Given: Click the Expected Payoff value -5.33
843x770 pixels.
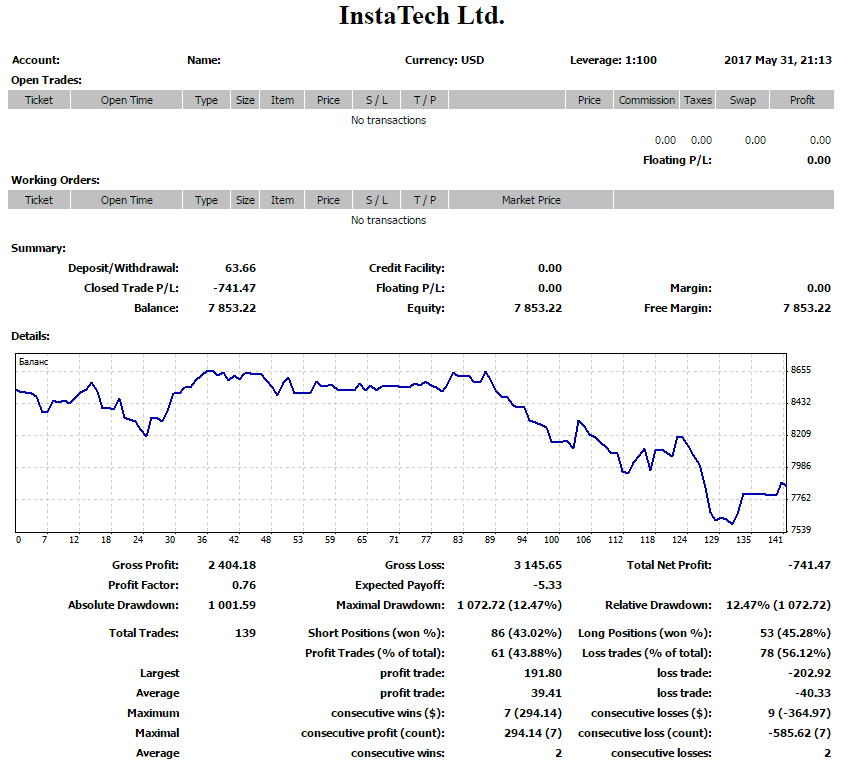Looking at the screenshot, I should coord(547,585).
